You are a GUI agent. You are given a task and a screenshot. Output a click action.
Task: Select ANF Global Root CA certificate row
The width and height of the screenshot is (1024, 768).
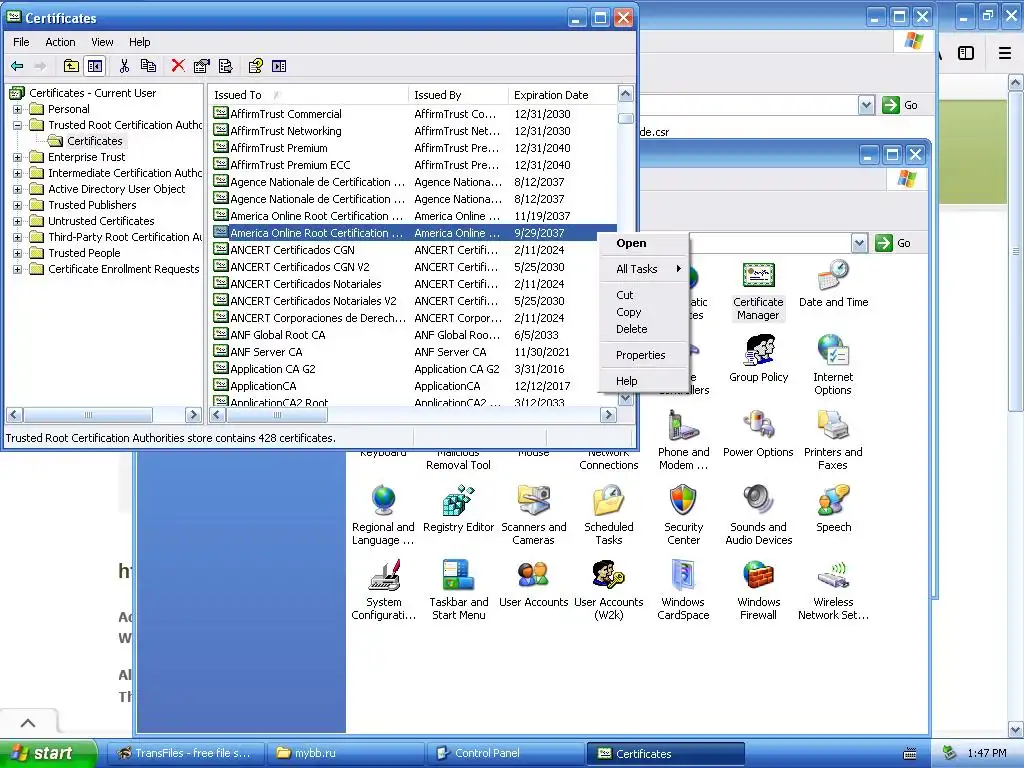[x=414, y=335]
